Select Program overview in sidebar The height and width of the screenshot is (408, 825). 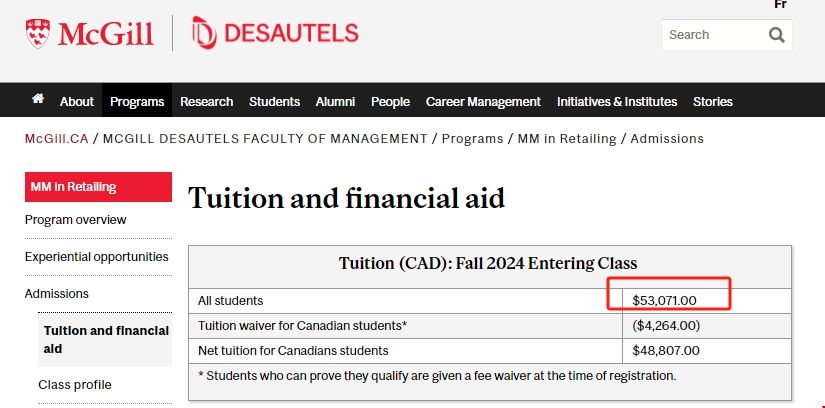pos(76,220)
